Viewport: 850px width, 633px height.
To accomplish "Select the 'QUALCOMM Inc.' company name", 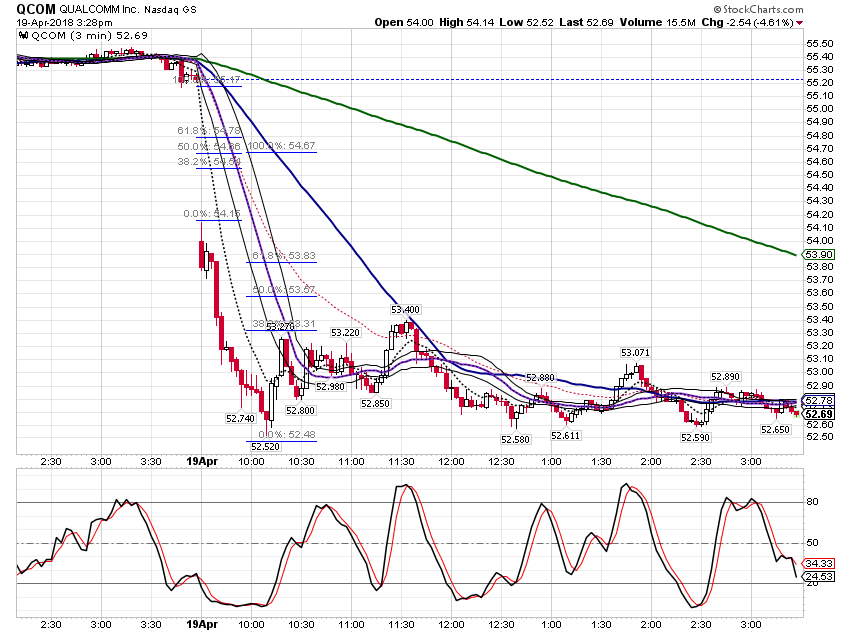I will [x=99, y=10].
